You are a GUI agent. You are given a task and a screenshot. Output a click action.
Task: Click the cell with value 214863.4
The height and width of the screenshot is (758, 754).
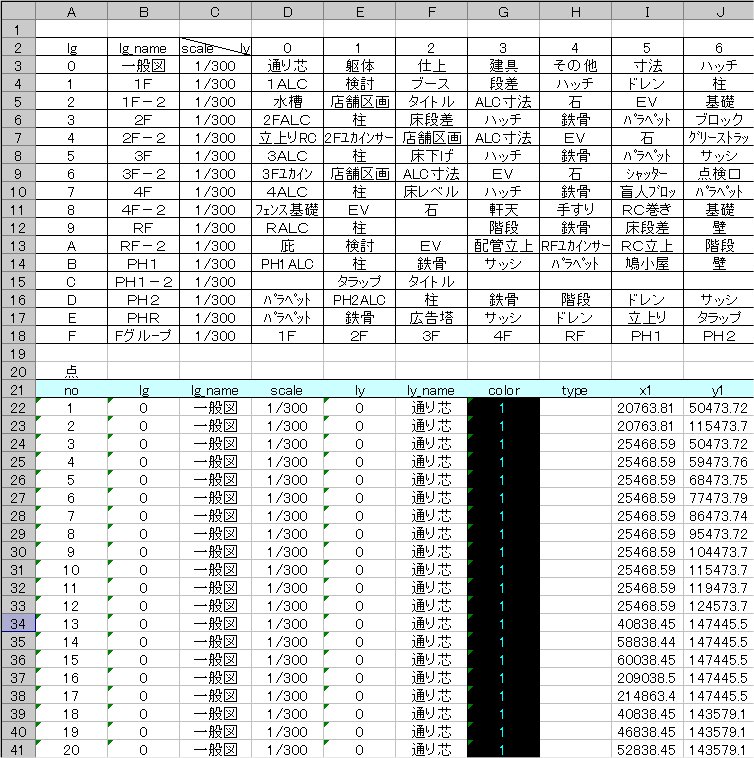click(x=646, y=695)
